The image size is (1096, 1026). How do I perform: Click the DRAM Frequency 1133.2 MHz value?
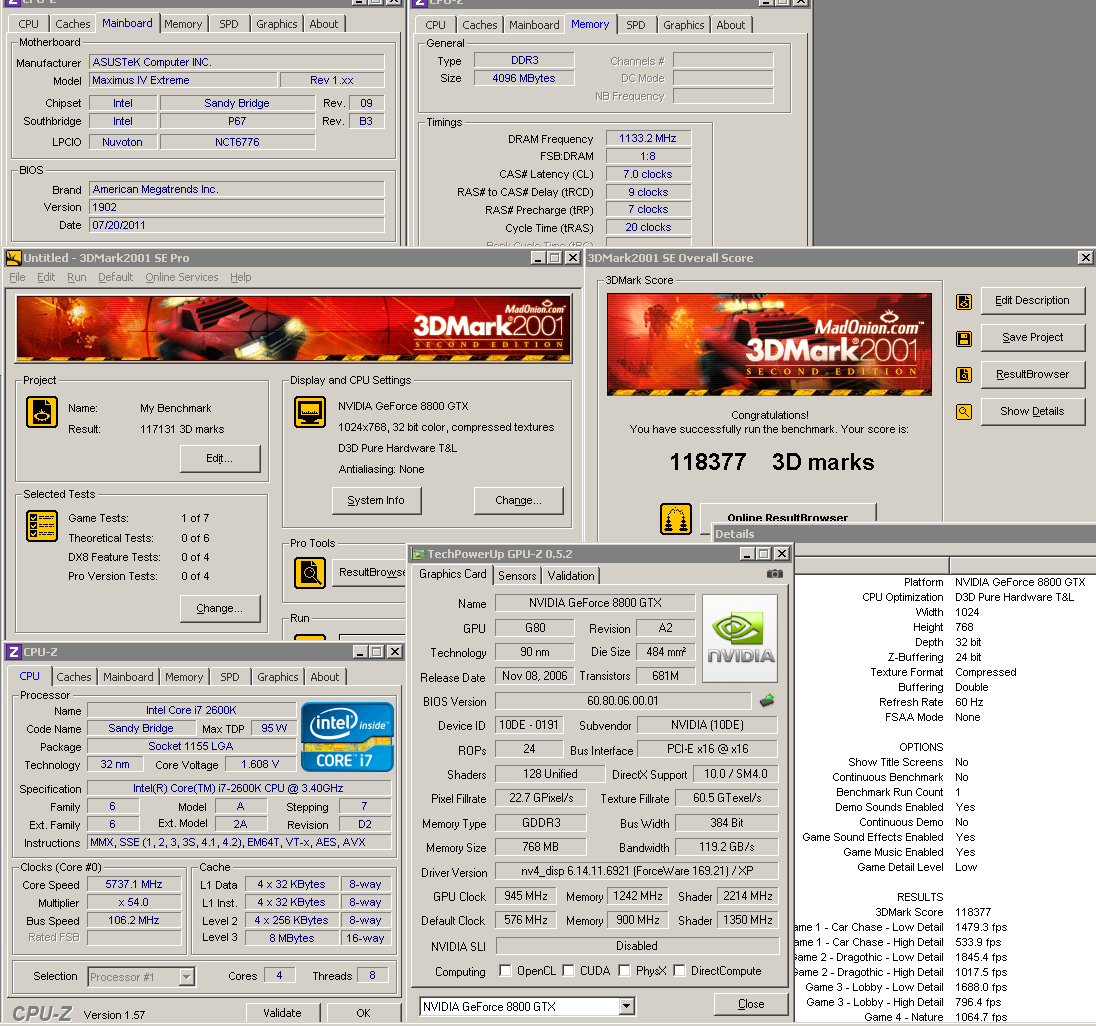(648, 138)
